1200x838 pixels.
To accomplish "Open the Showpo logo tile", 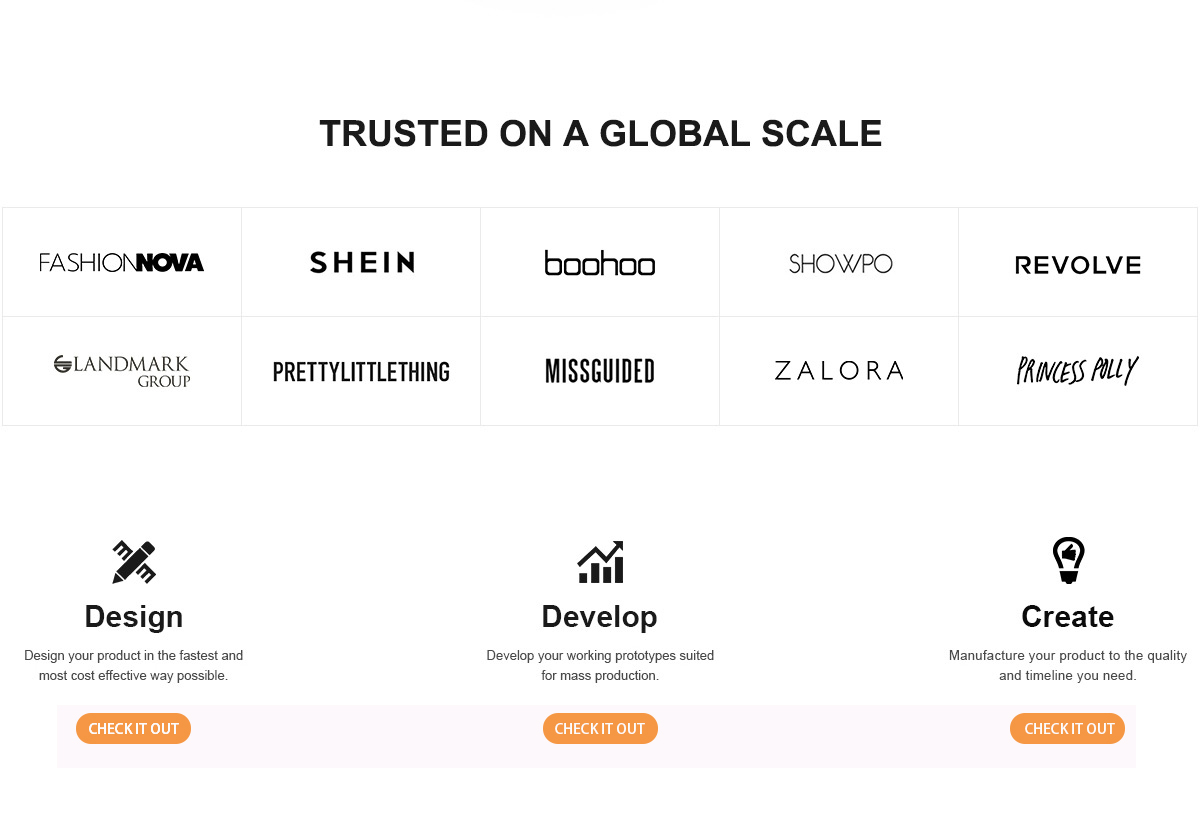I will (840, 264).
